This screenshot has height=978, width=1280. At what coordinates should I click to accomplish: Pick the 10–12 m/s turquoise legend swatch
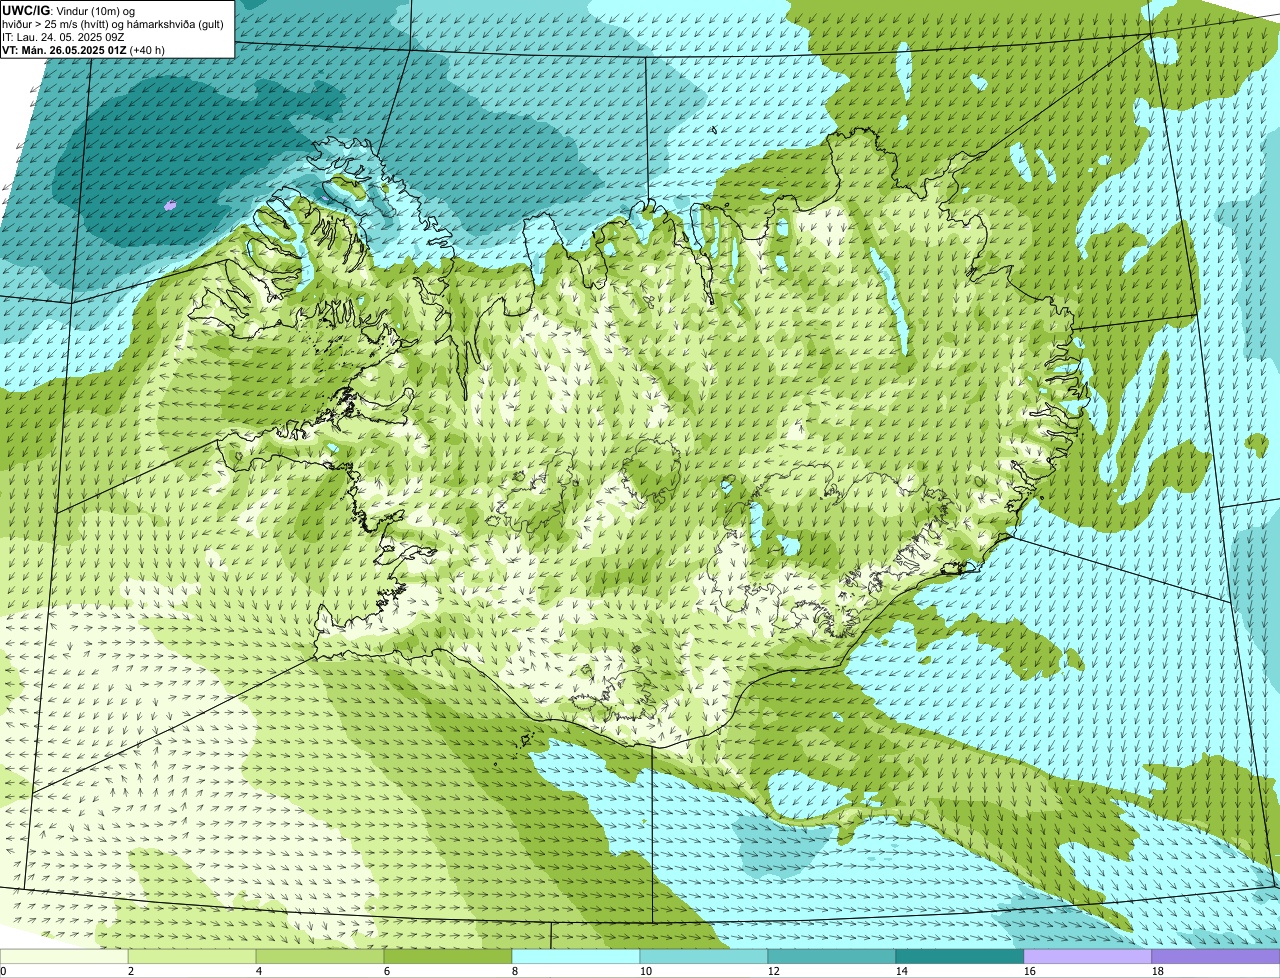pos(704,956)
